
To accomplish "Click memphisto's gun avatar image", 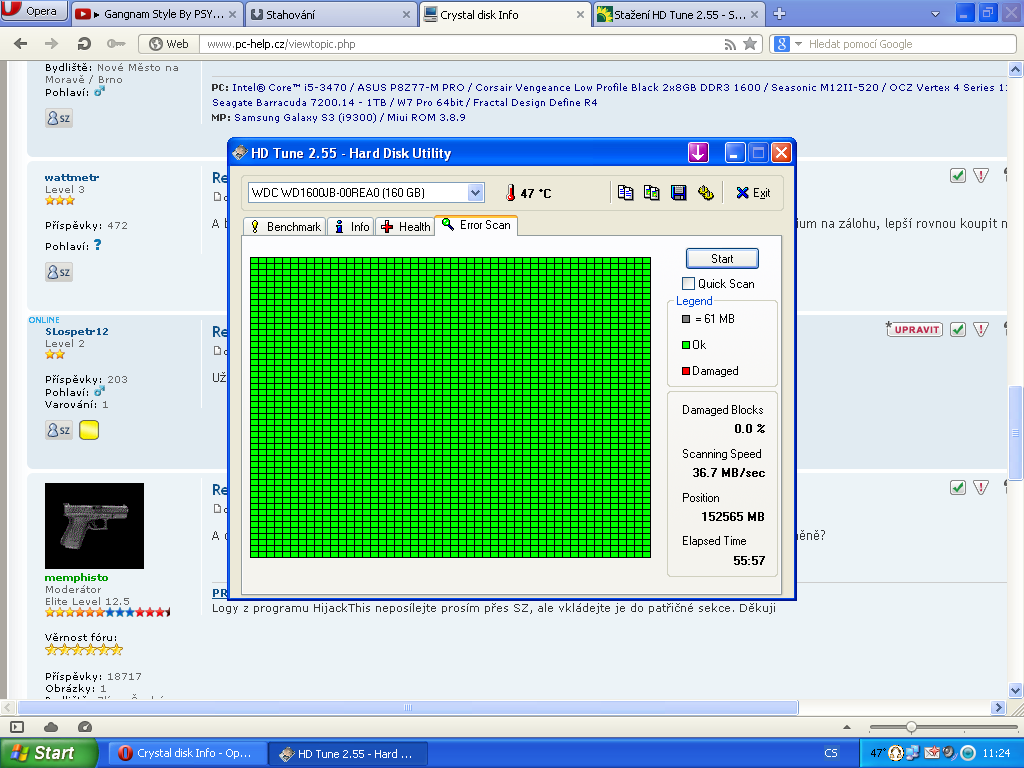I will click(x=94, y=526).
